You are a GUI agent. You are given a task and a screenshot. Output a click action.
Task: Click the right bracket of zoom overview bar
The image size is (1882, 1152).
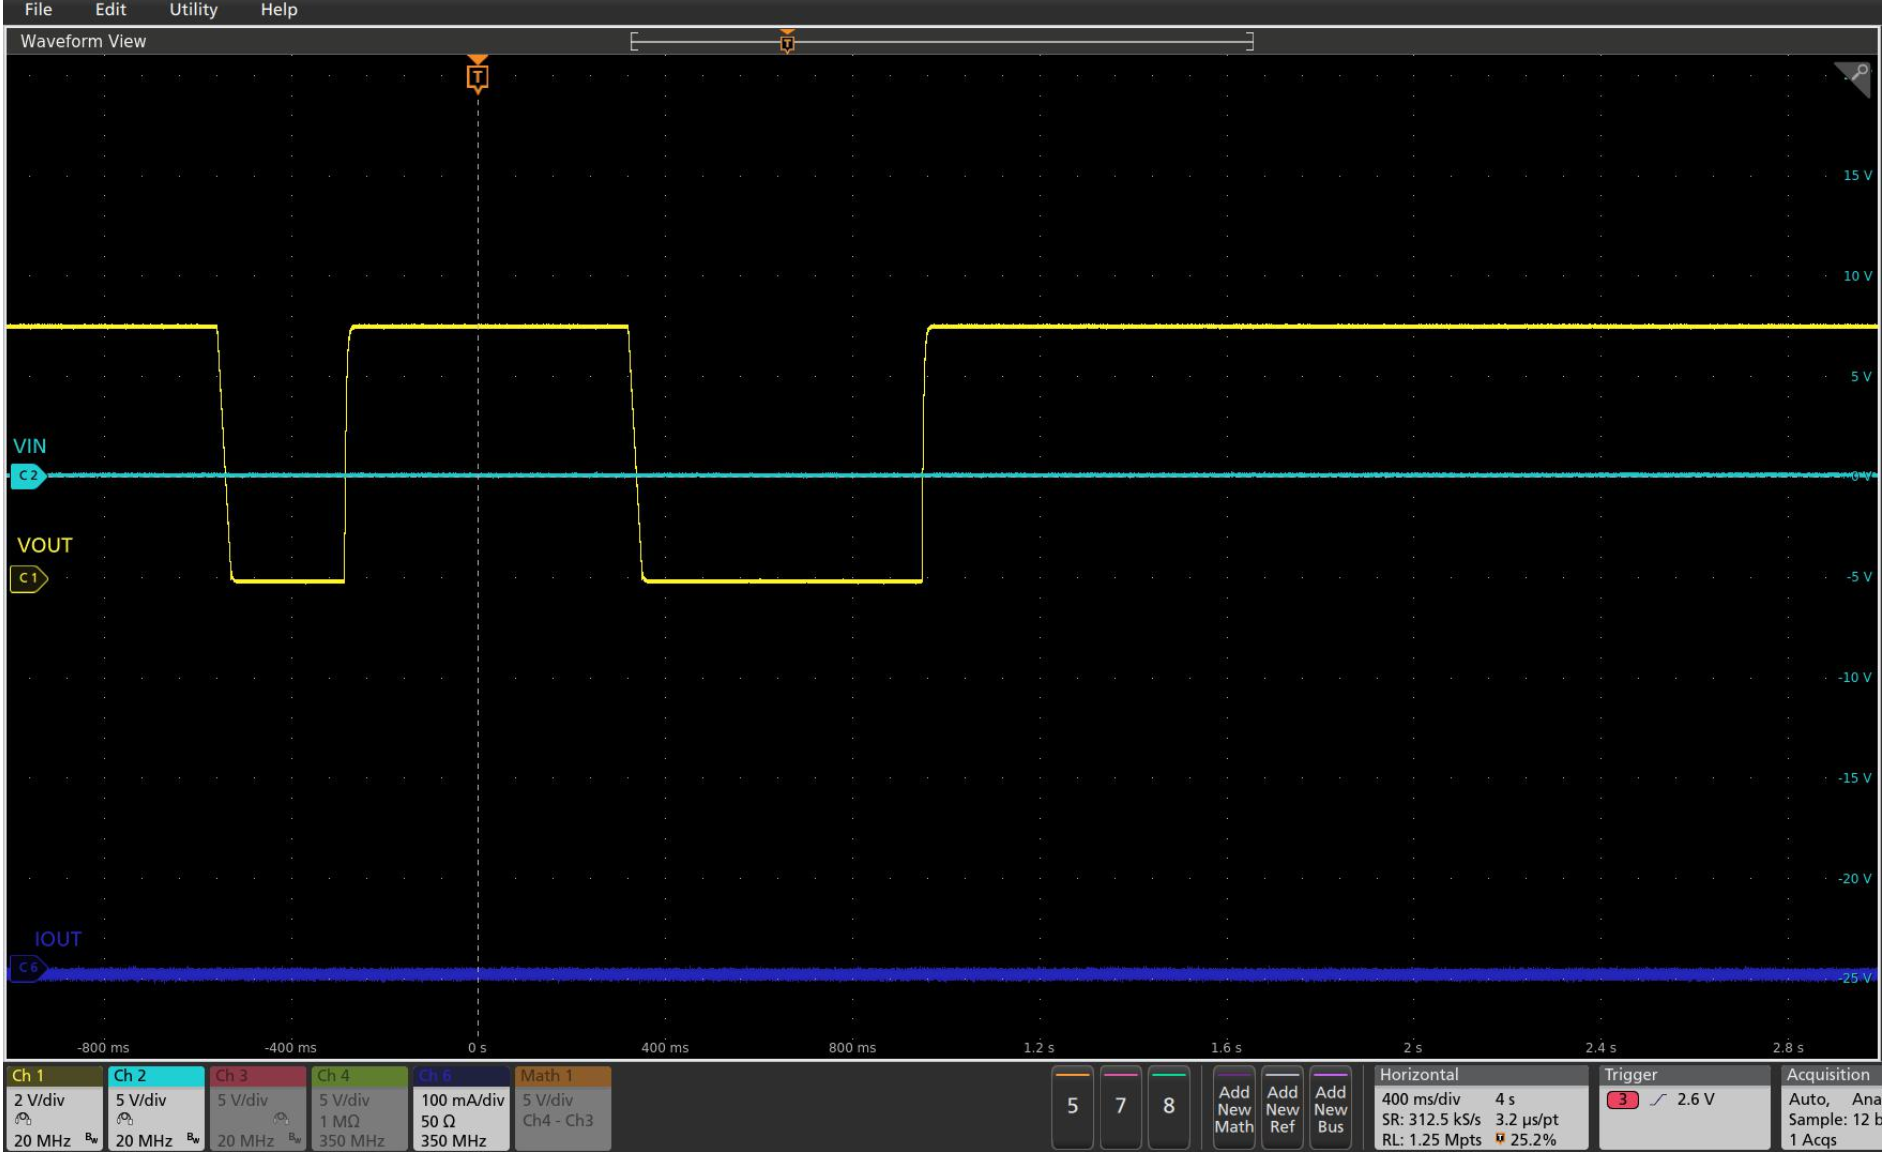(1249, 41)
